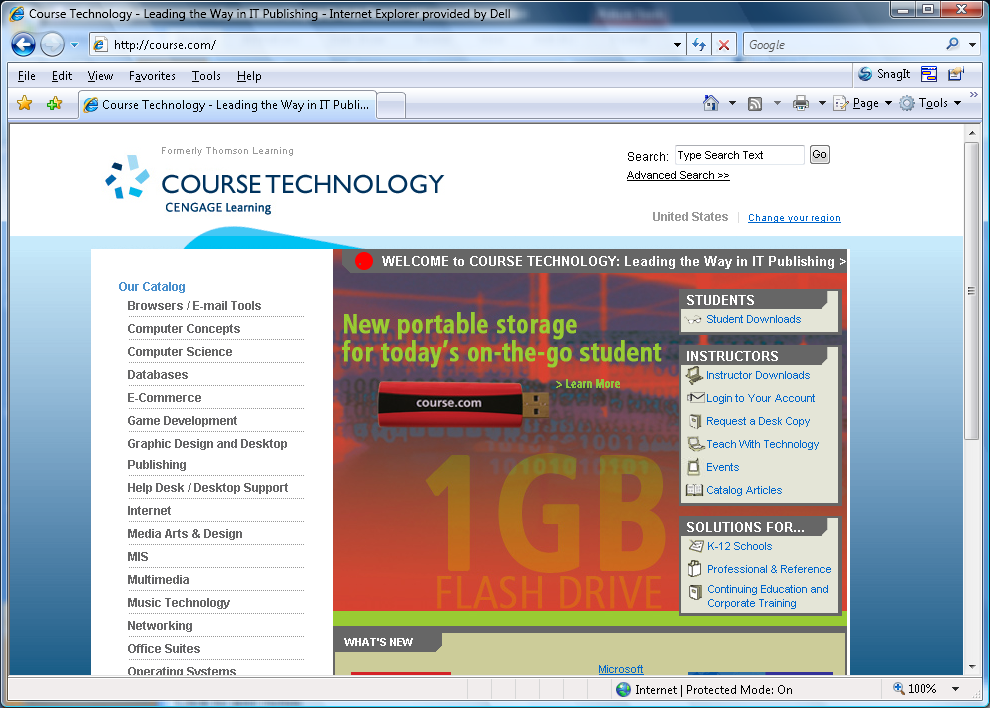Open the Help menu
Screen dimensions: 990x708
(249, 76)
